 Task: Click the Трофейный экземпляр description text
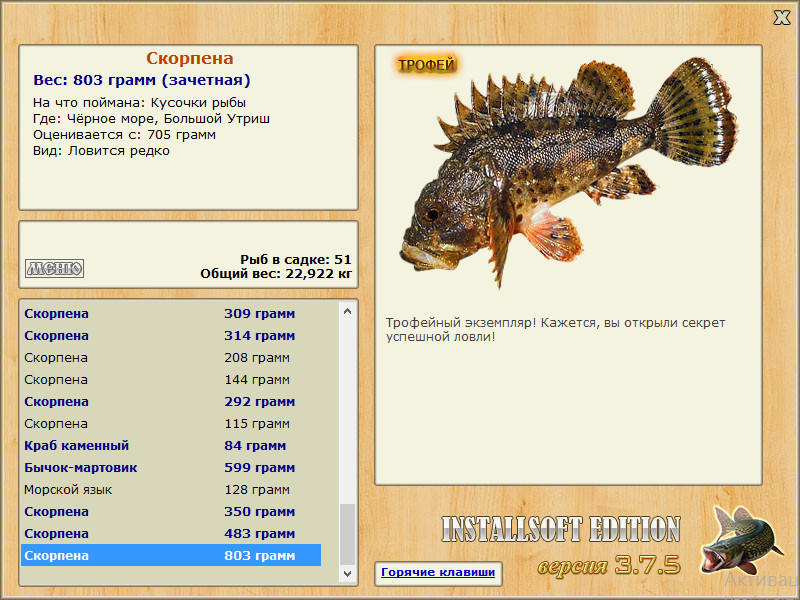555,330
